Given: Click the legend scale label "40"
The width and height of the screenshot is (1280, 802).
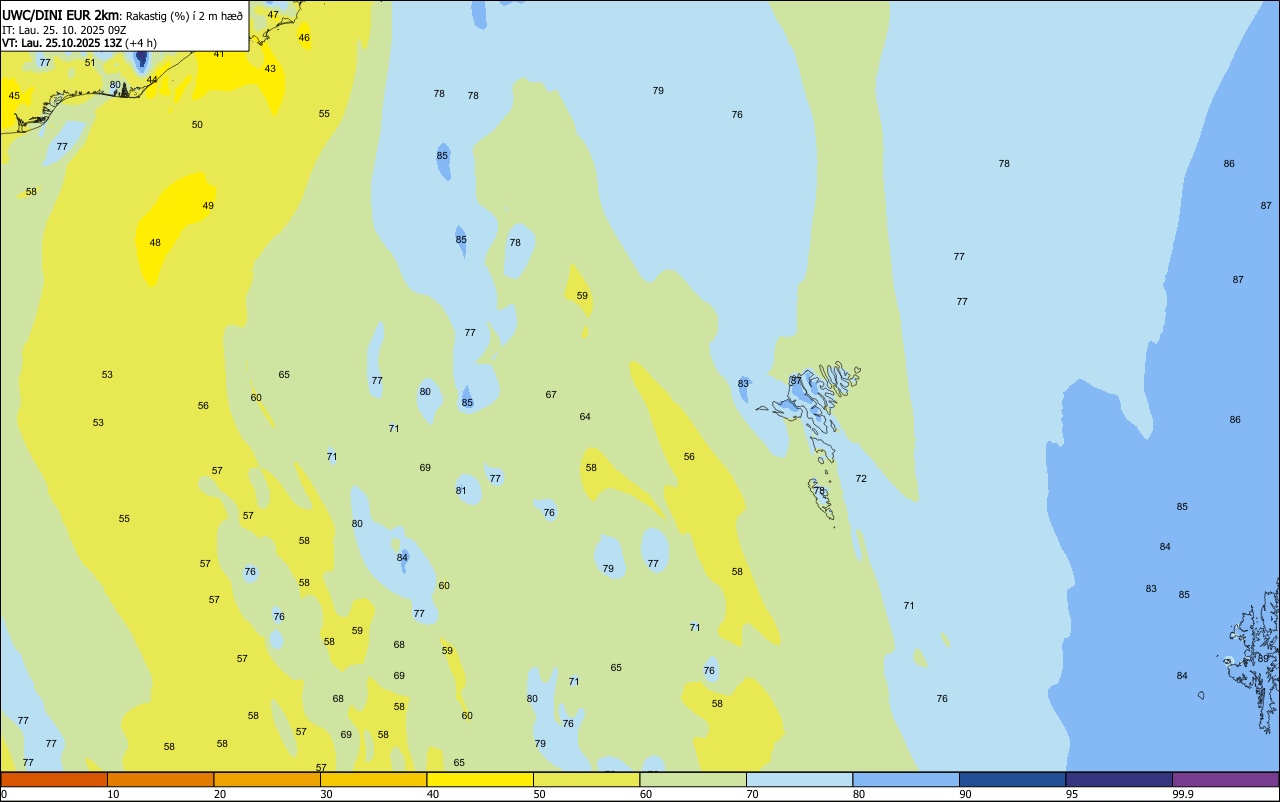Looking at the screenshot, I should tap(432, 794).
